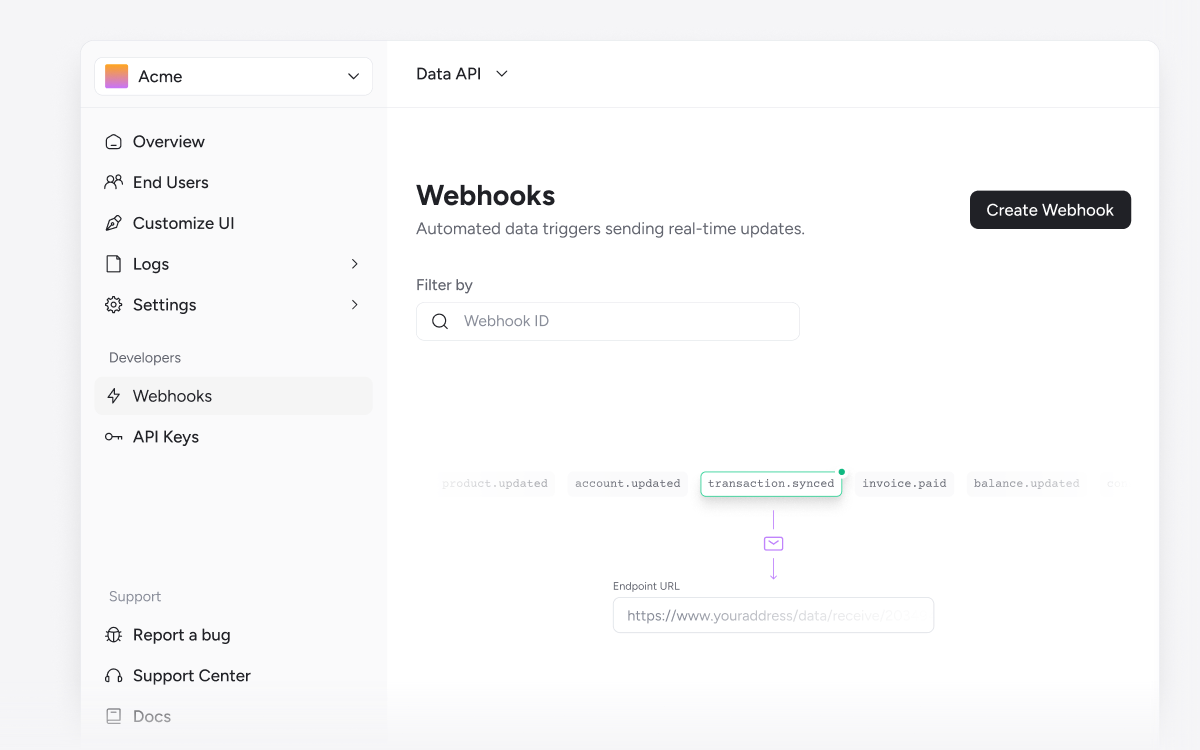Viewport: 1200px width, 750px height.
Task: Click the Customize UI paintbrush icon
Action: click(x=114, y=224)
